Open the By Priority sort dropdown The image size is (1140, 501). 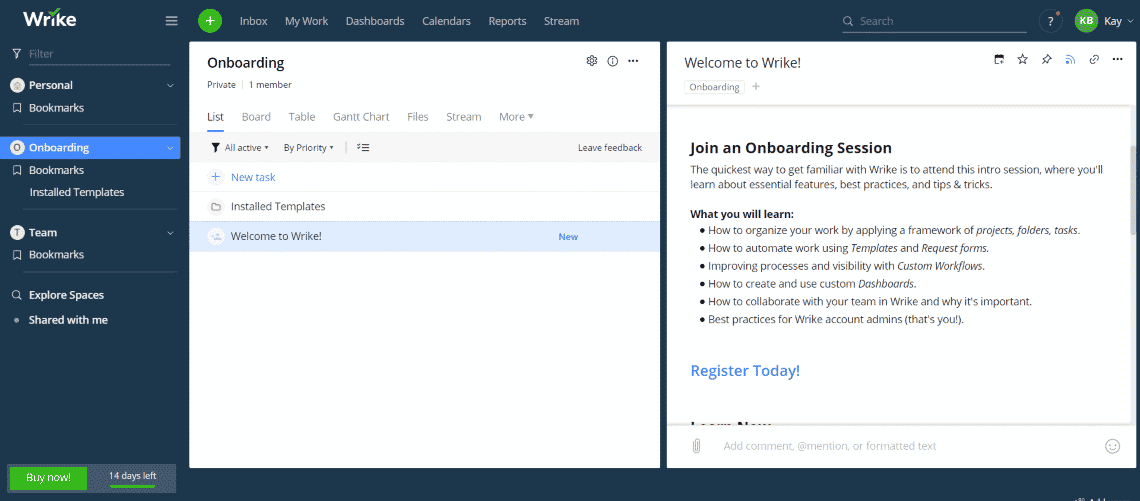[308, 148]
